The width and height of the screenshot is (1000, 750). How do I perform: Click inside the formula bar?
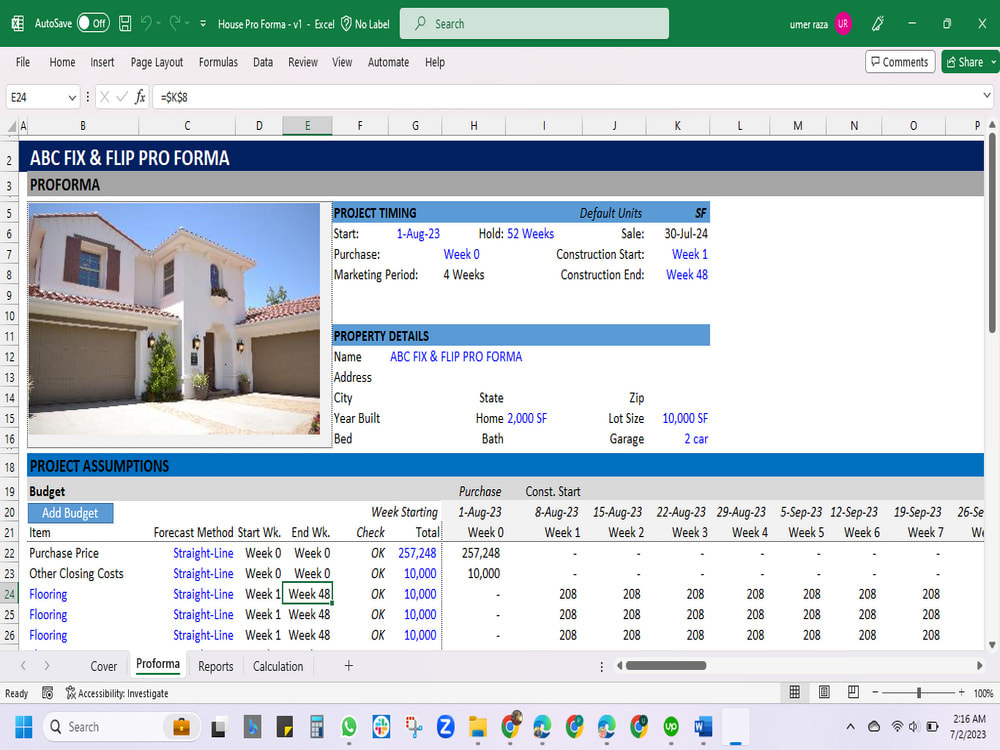(x=400, y=97)
